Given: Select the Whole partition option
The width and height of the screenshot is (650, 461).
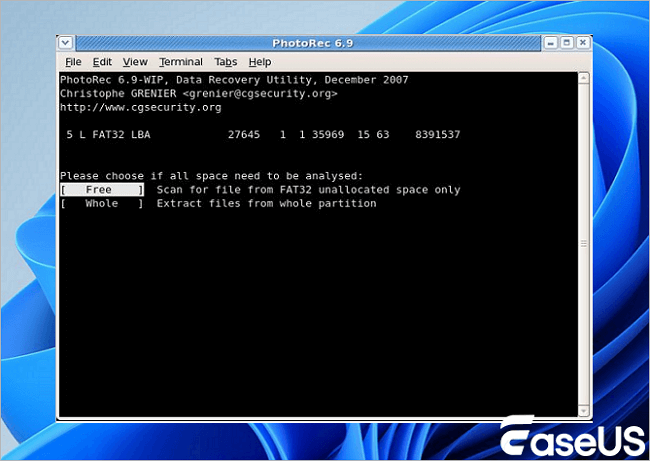Looking at the screenshot, I should tap(102, 203).
